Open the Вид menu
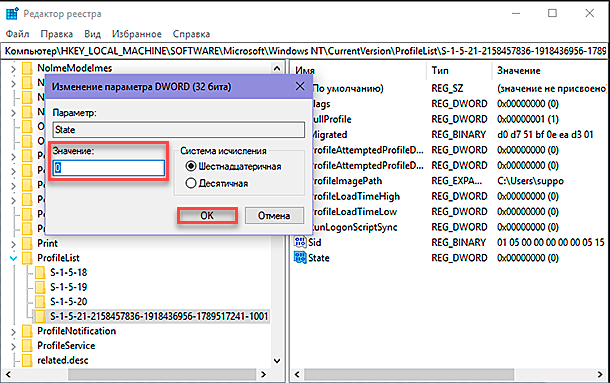This screenshot has width=610, height=383. click(x=93, y=34)
